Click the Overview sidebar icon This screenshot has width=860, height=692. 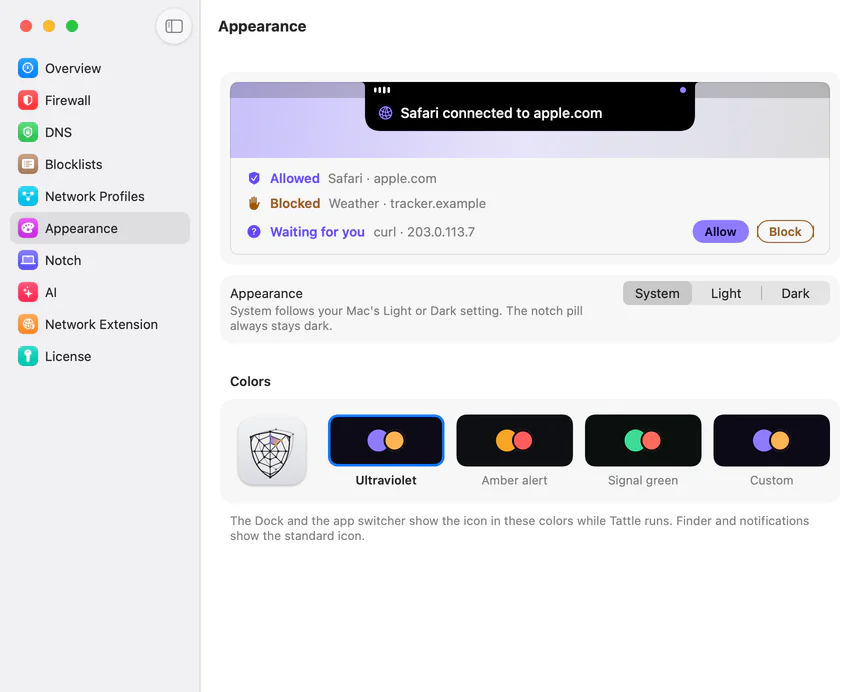coord(28,69)
